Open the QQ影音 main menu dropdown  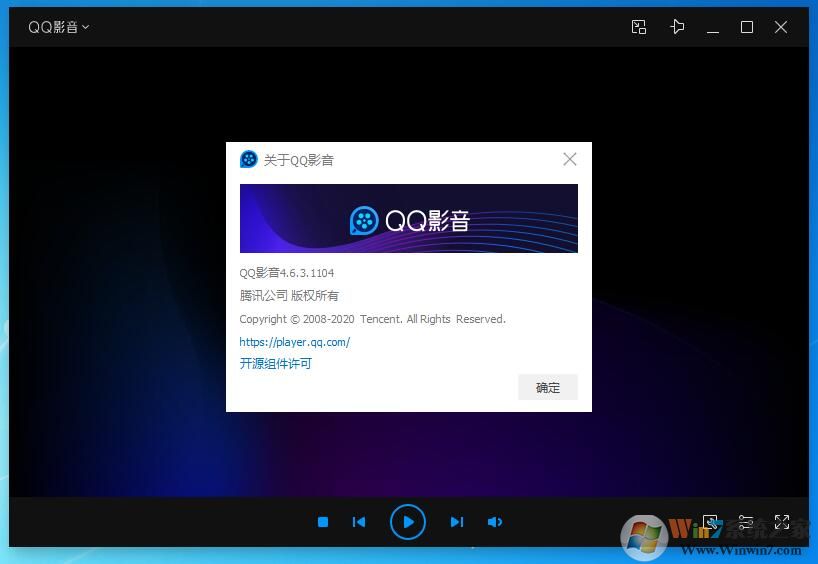pos(58,27)
